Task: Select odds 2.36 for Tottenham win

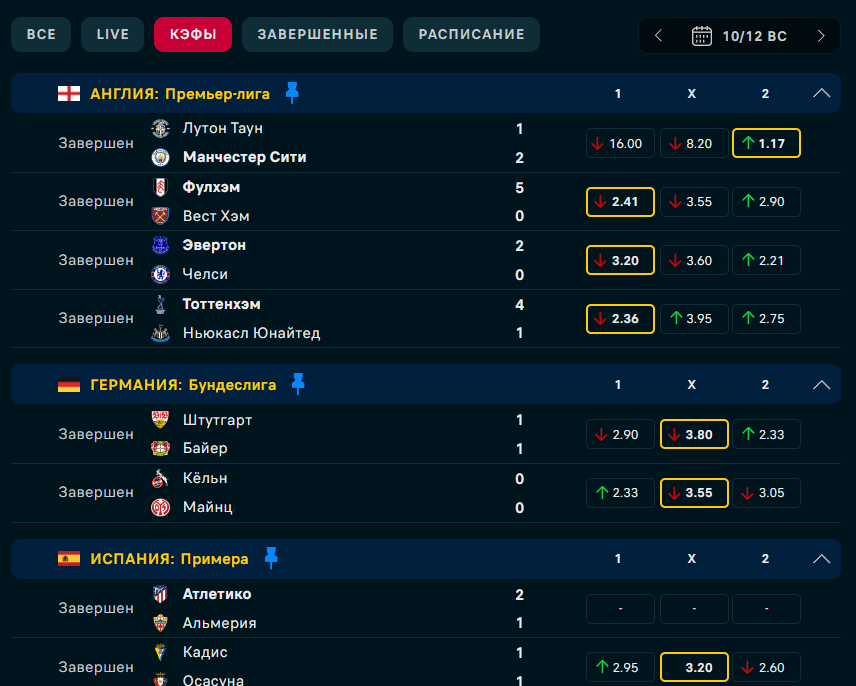Action: click(x=620, y=319)
